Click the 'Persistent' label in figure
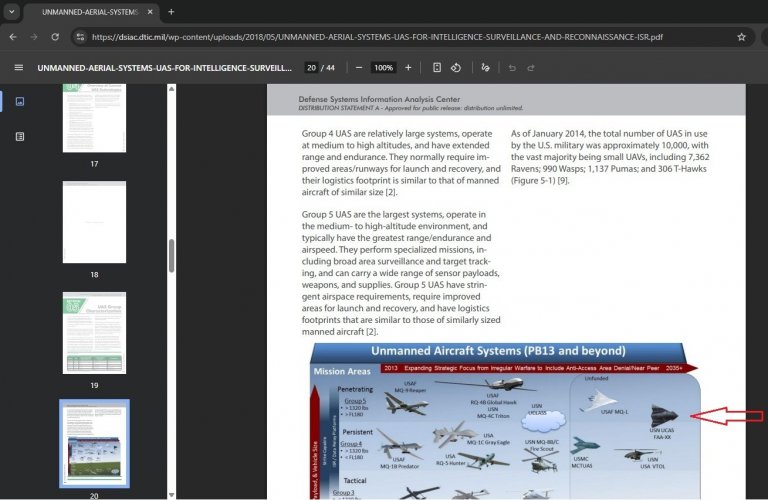Image resolution: width=768 pixels, height=500 pixels. point(357,432)
